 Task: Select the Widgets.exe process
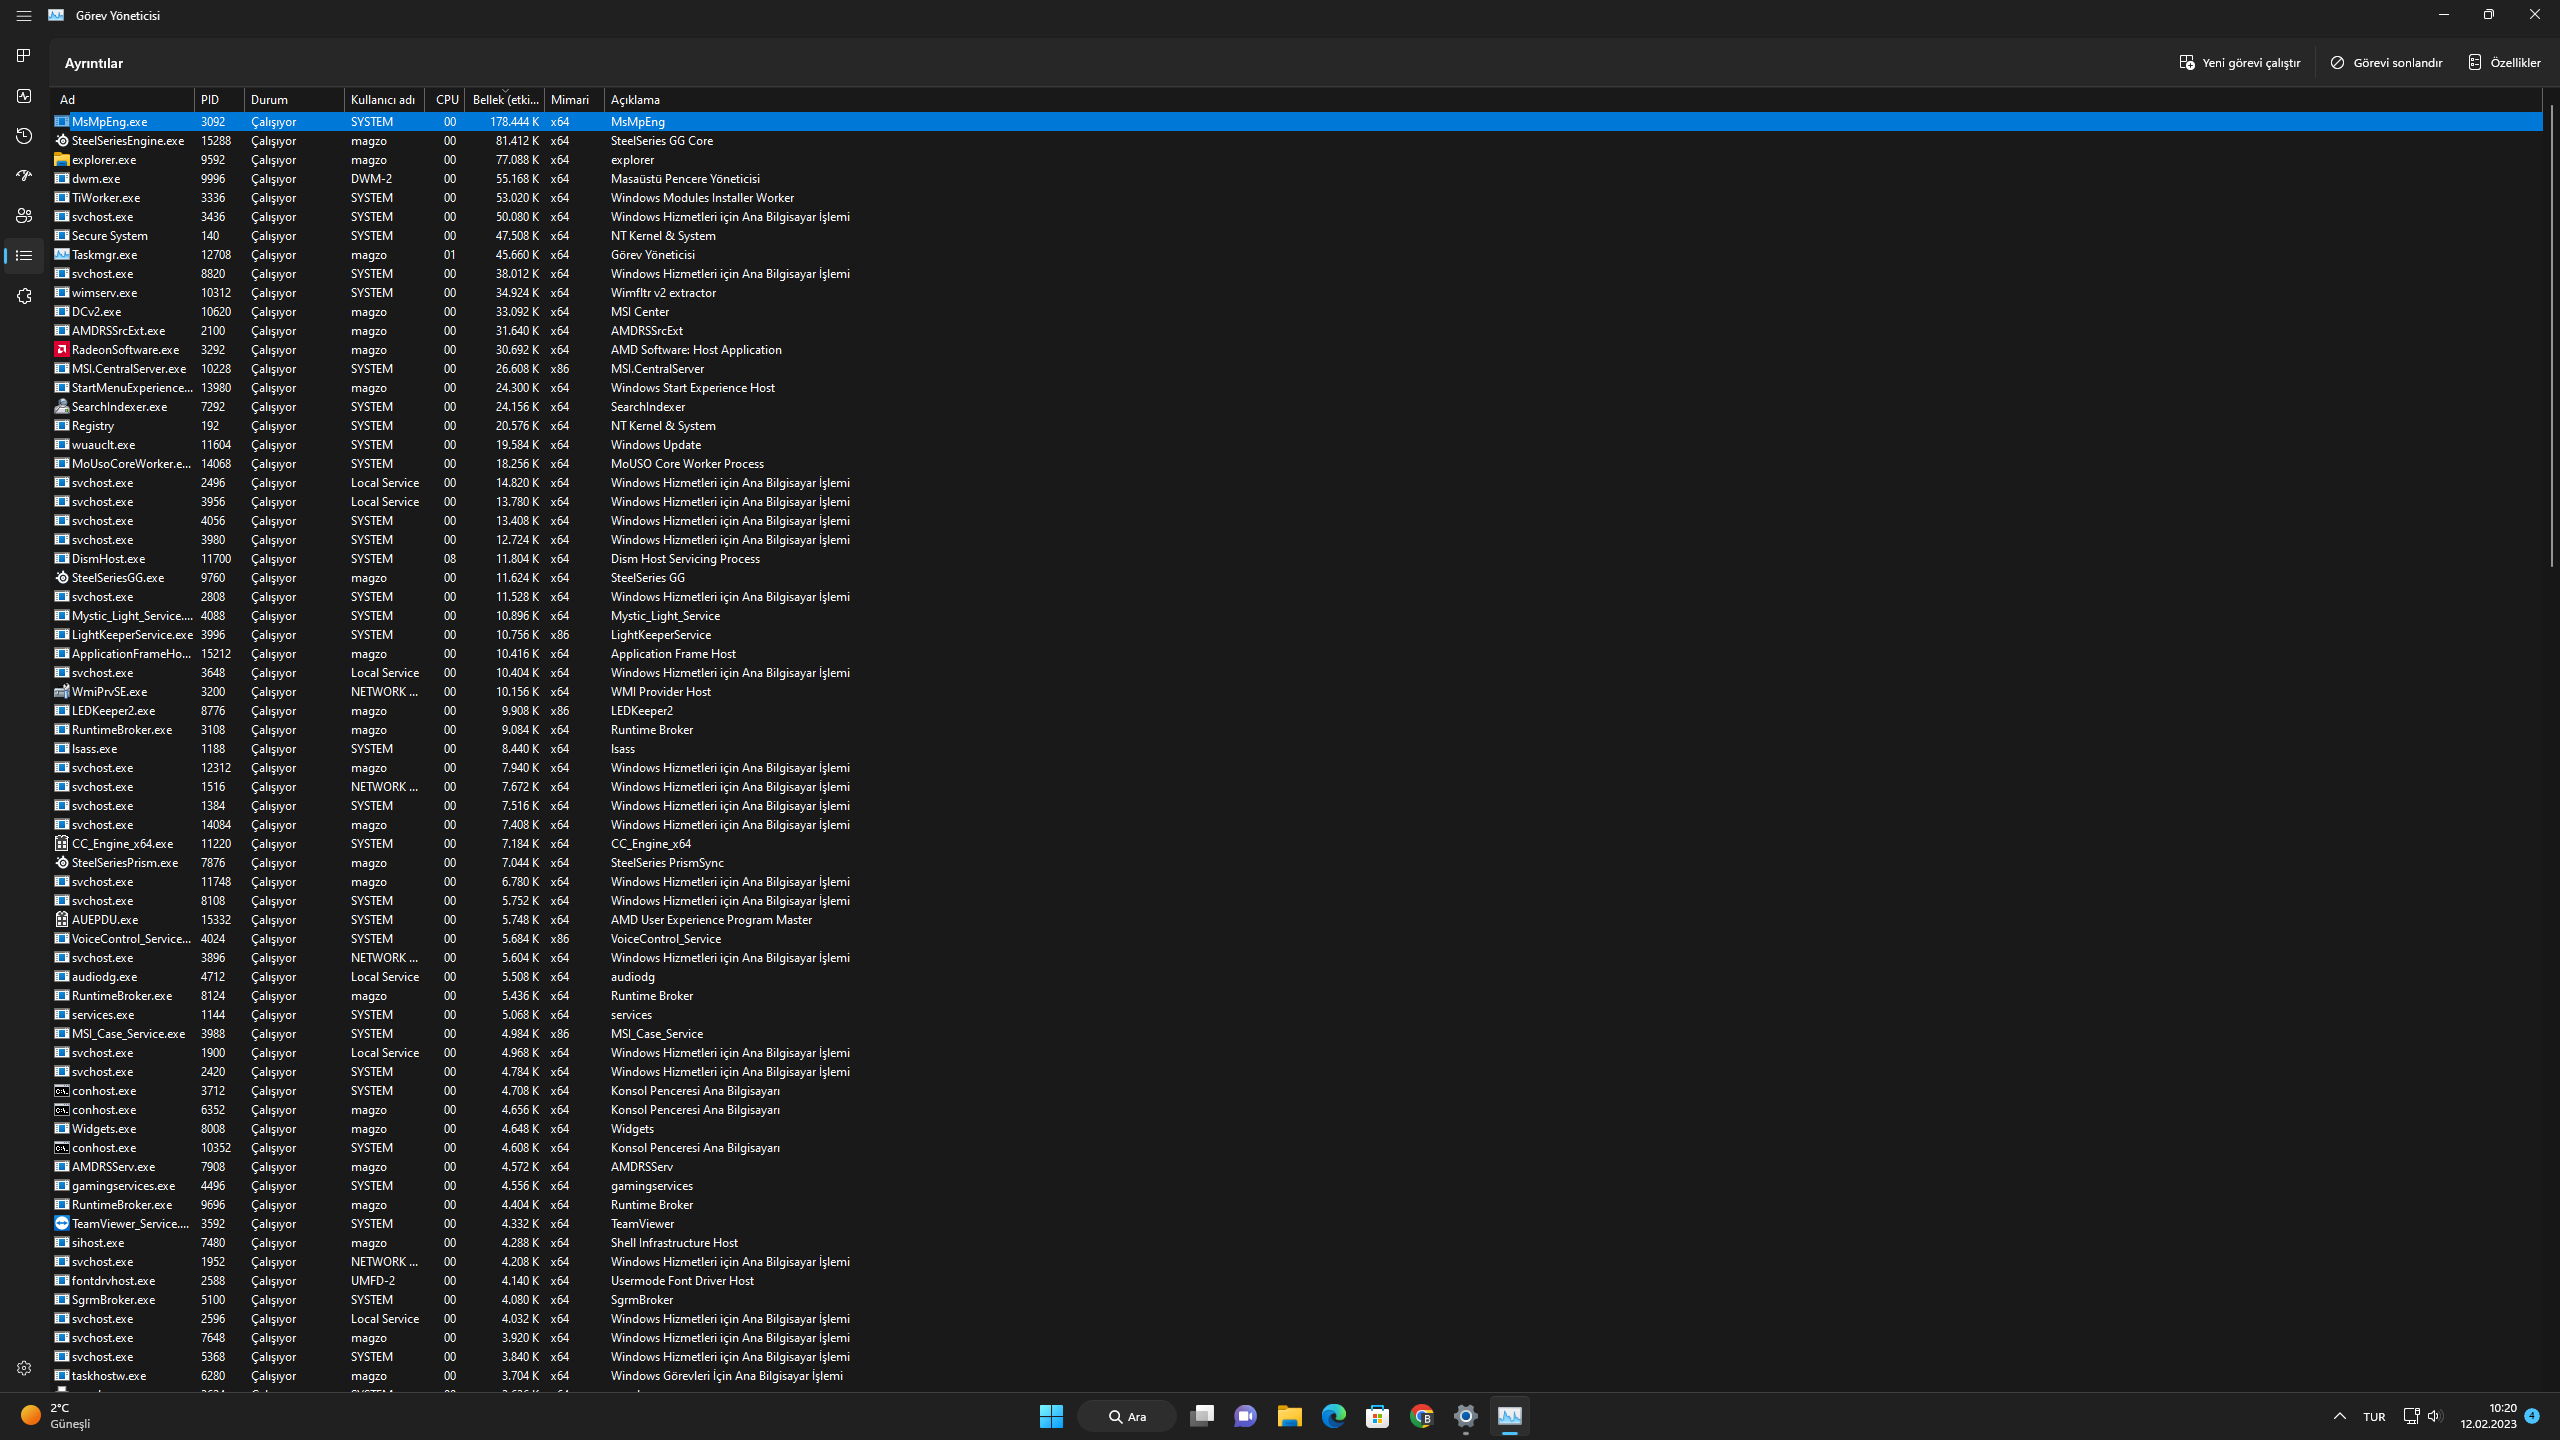1297,1128
